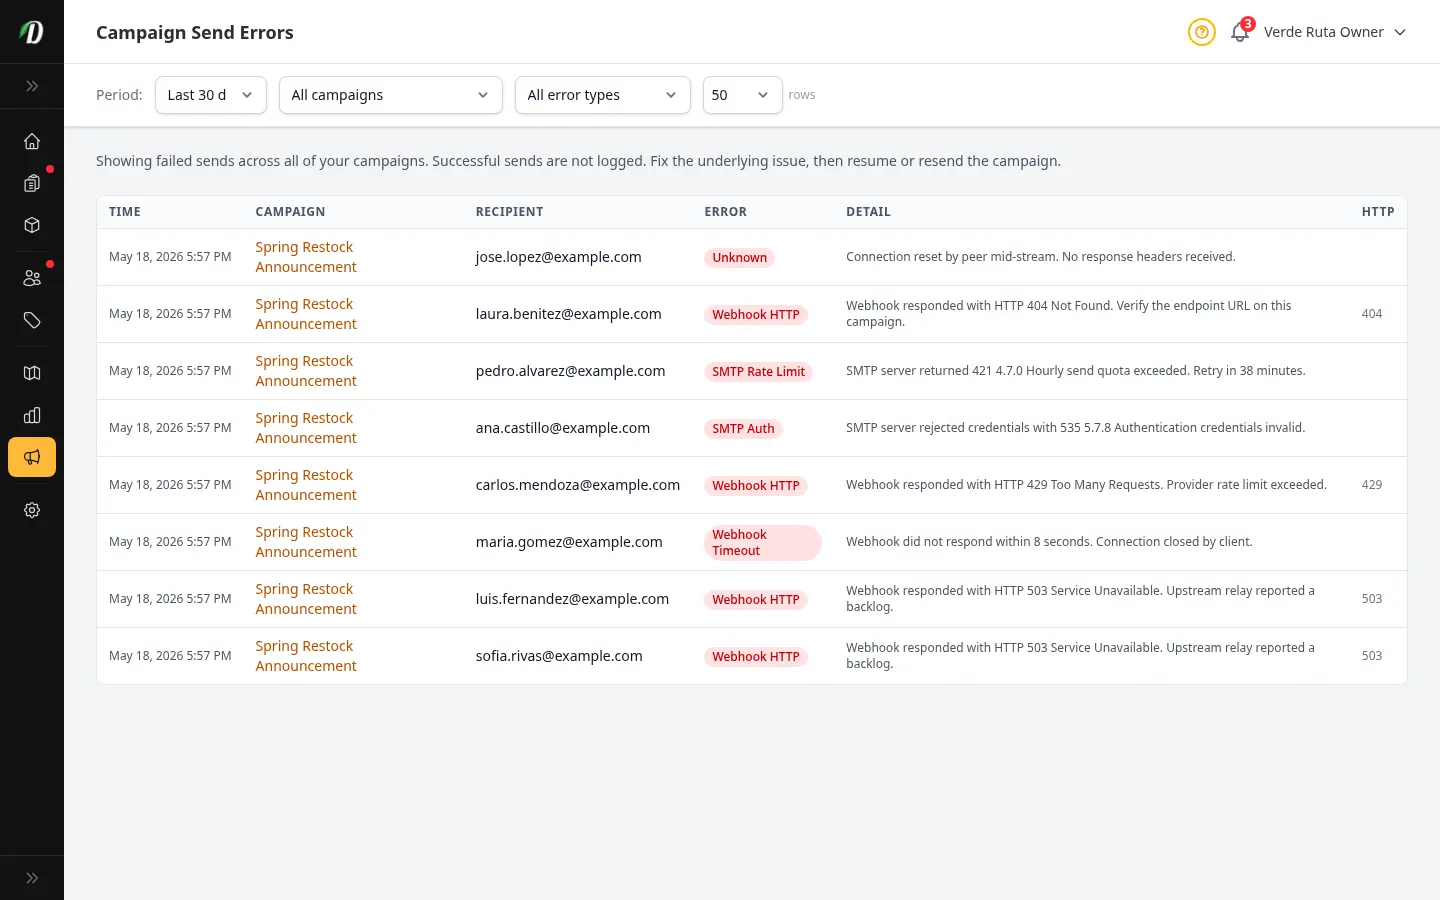The image size is (1440, 900).
Task: Click the DETAIL column header
Action: (x=868, y=212)
